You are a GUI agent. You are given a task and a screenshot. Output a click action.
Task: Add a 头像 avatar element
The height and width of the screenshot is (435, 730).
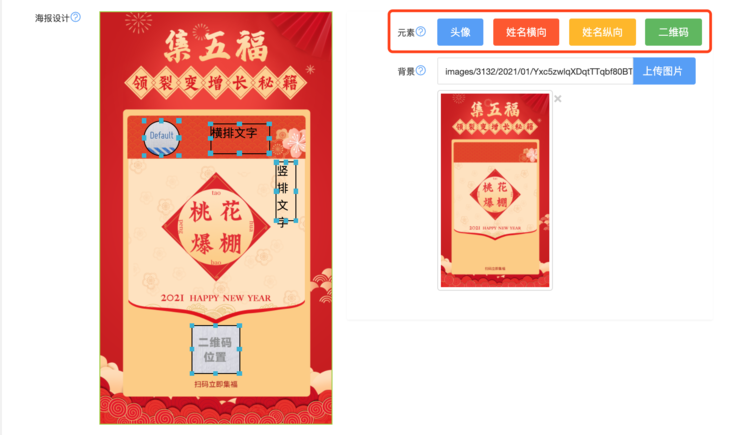click(460, 32)
